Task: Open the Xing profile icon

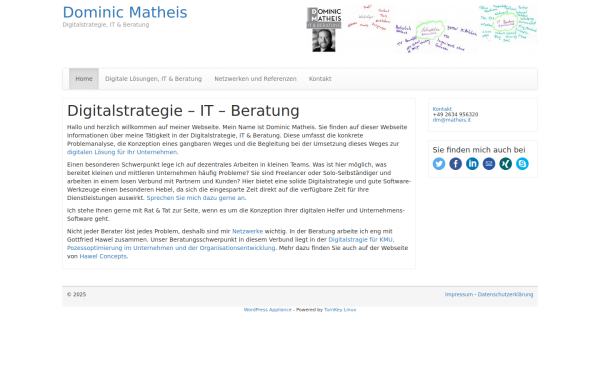Action: point(505,164)
